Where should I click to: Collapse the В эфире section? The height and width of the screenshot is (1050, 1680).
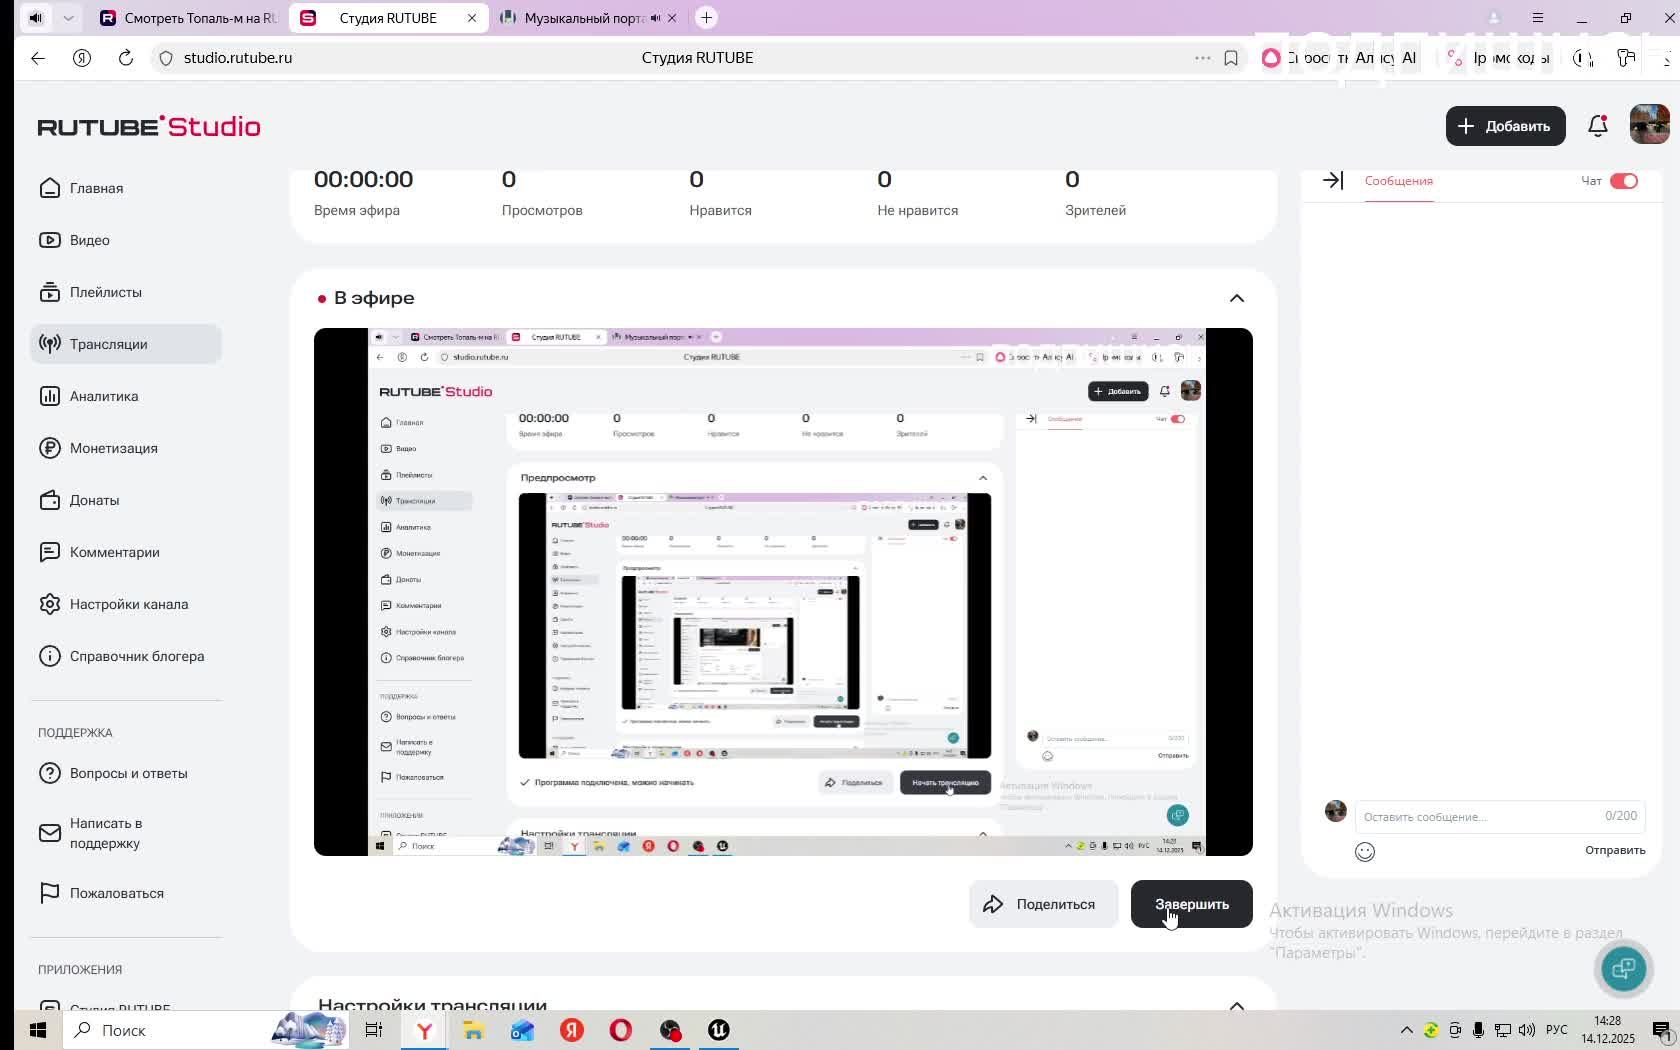click(x=1237, y=298)
